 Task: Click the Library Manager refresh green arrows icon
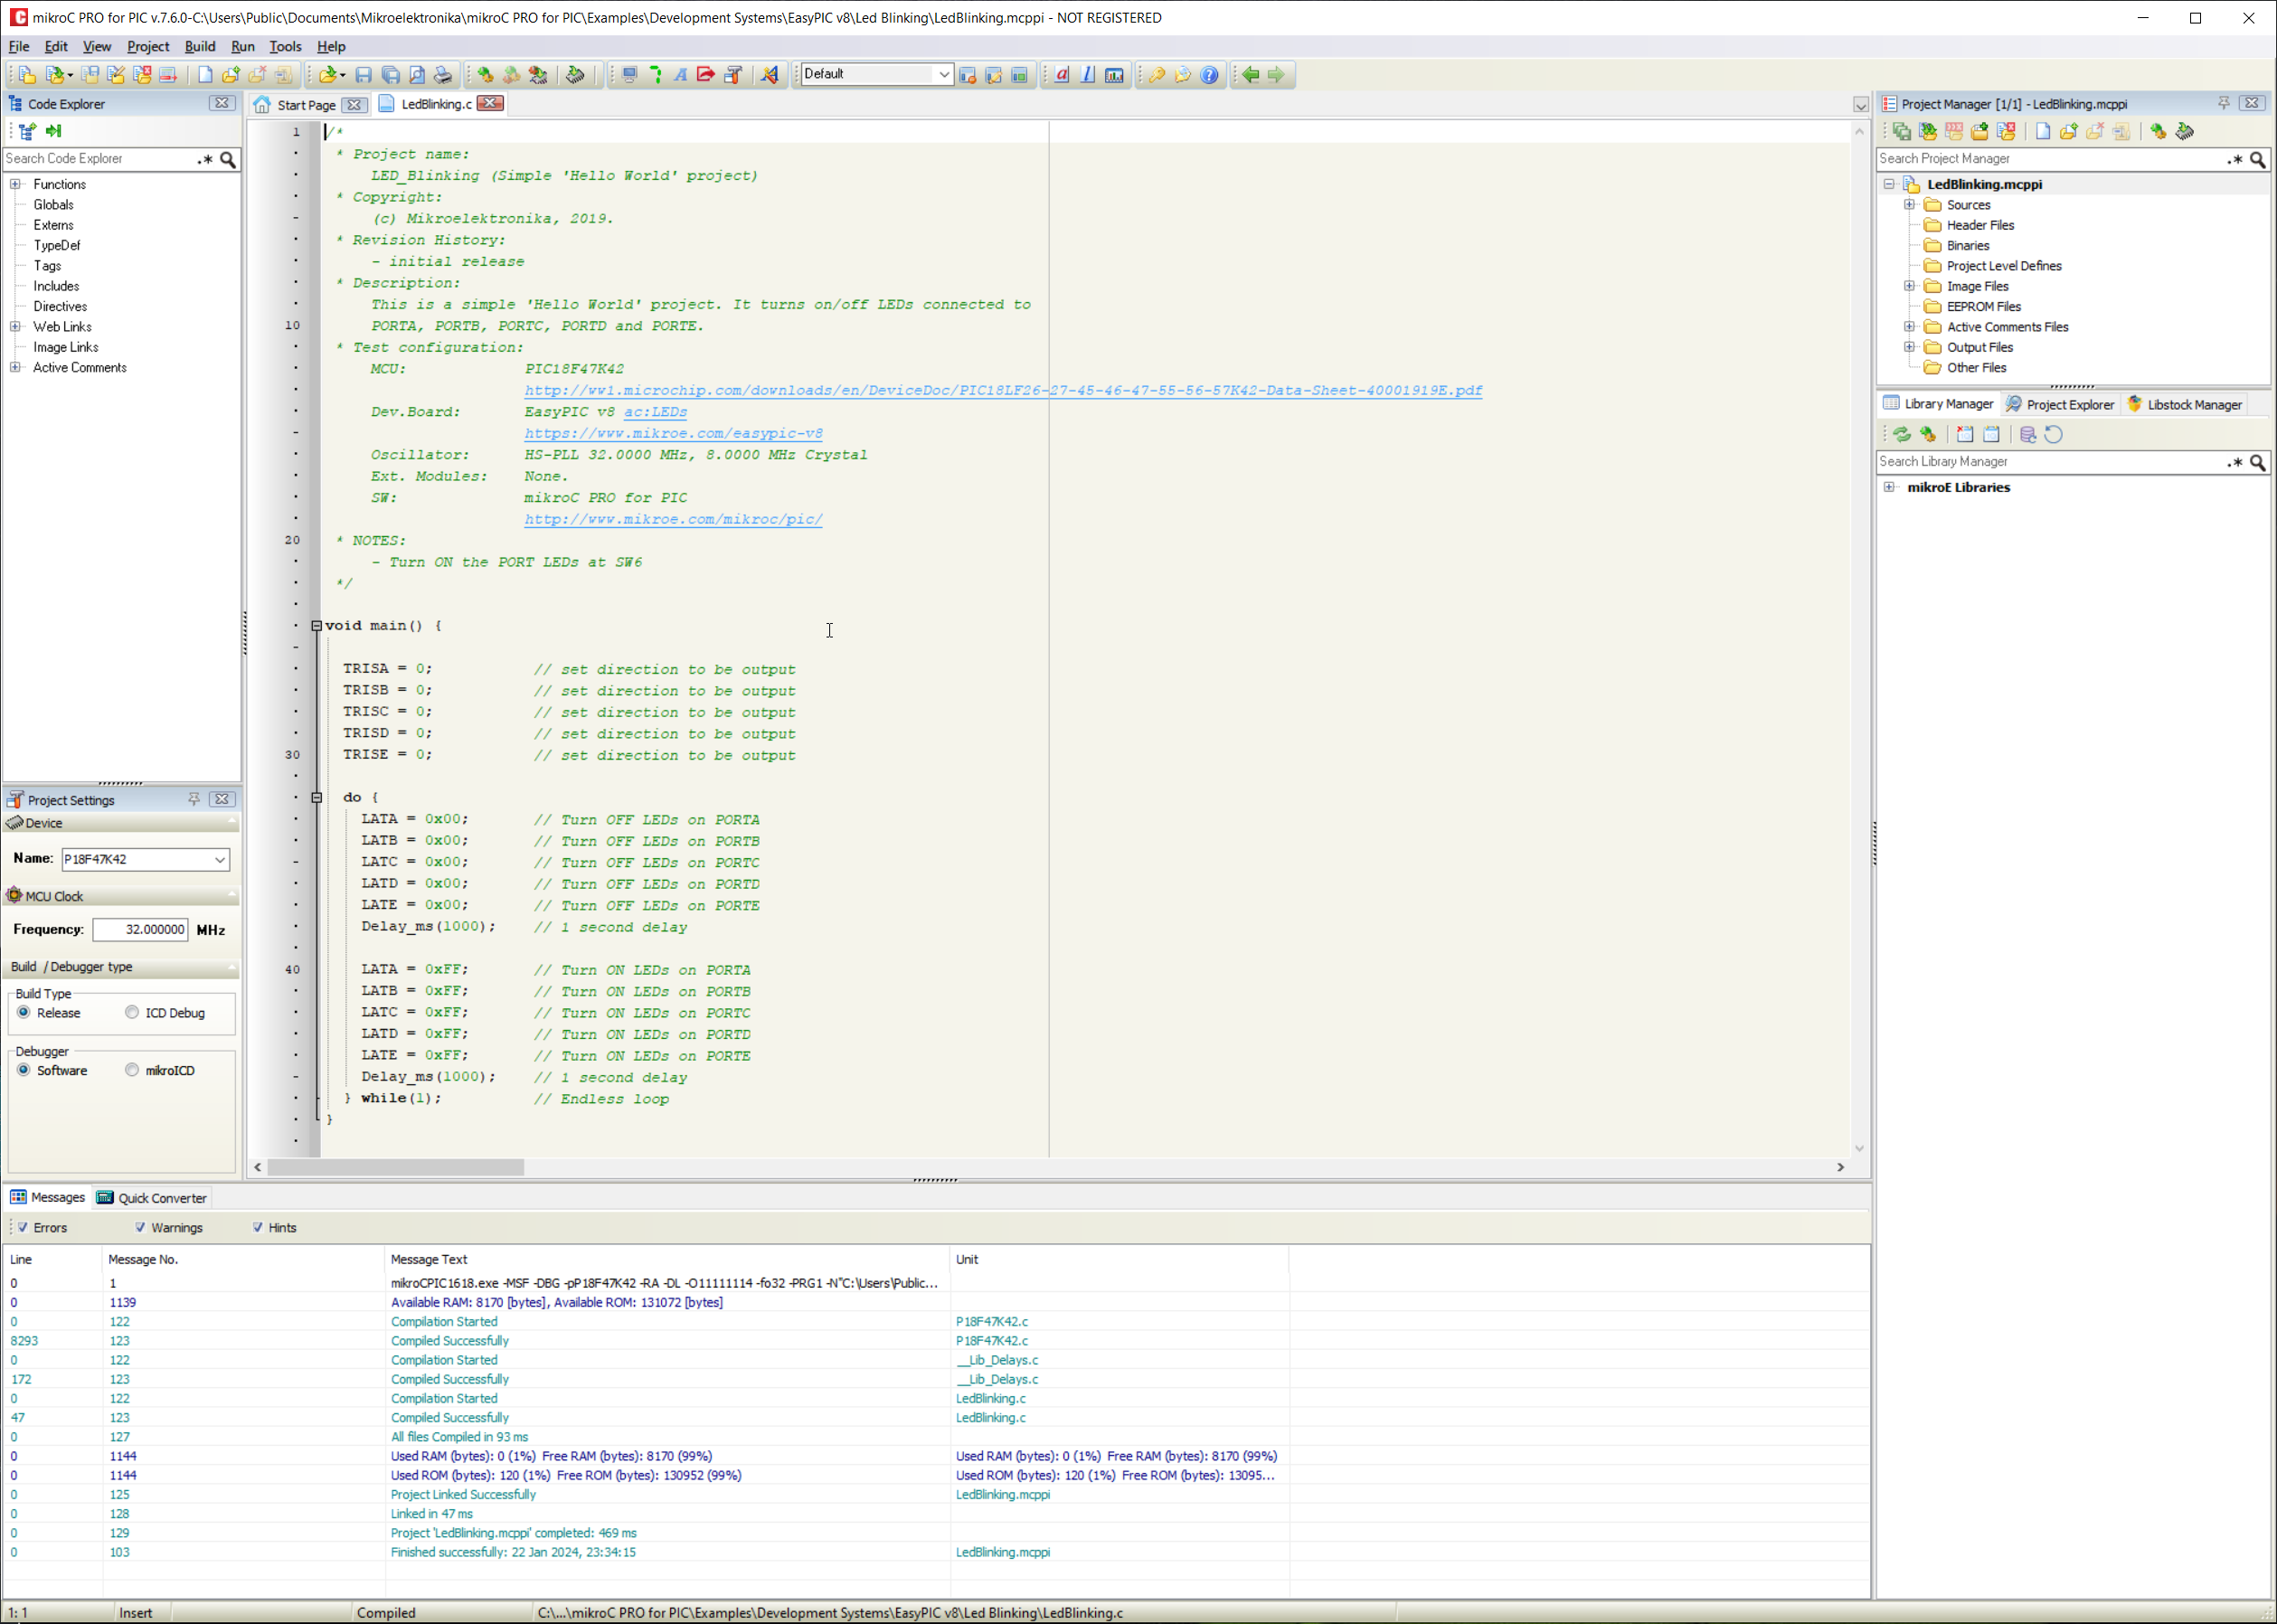[1902, 434]
